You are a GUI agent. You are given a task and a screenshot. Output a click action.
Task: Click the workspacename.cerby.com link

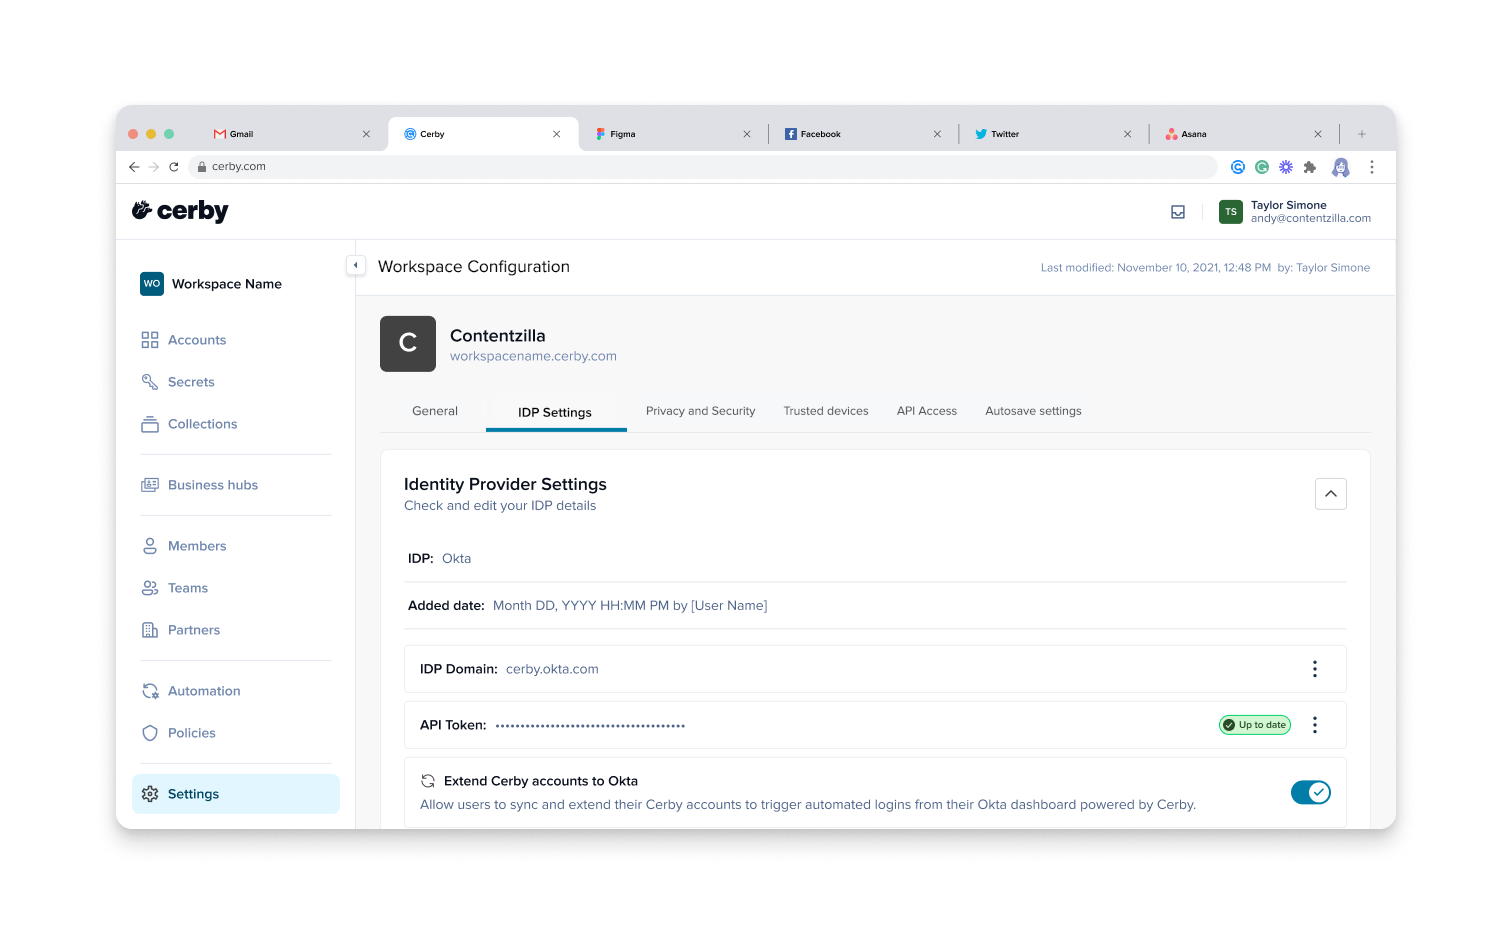pyautogui.click(x=533, y=356)
